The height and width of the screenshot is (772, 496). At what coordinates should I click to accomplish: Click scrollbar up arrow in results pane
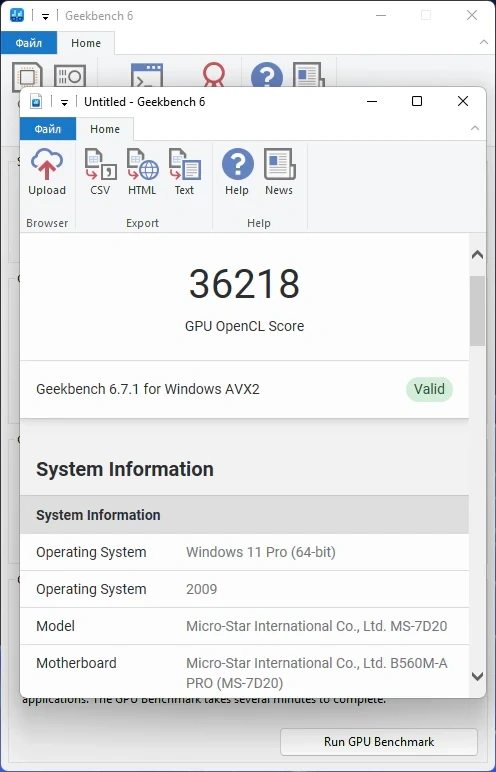tap(477, 255)
